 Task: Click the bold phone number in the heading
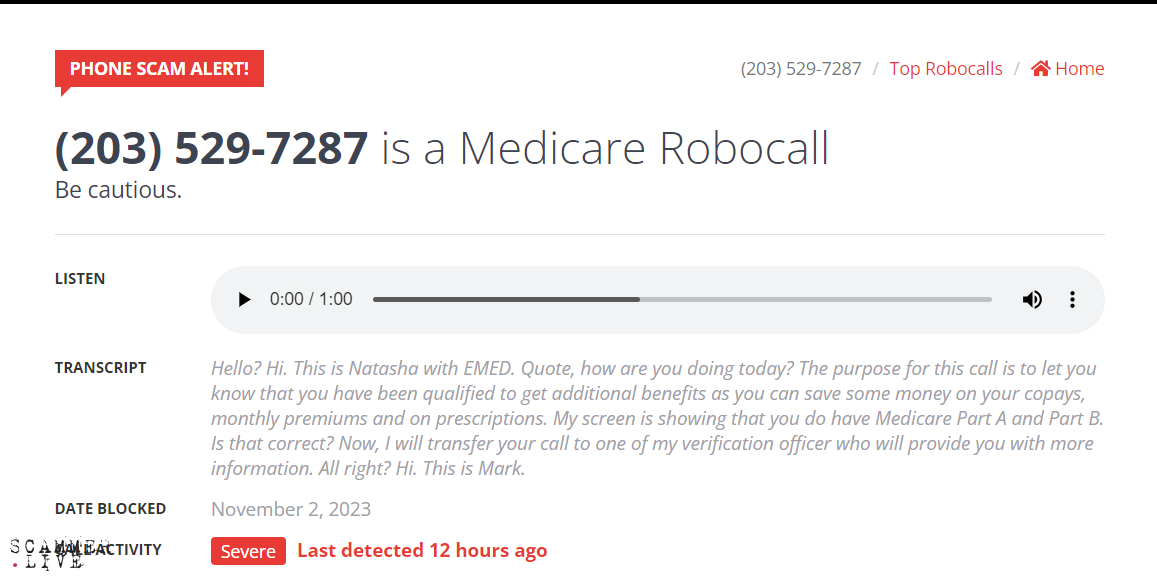click(211, 148)
